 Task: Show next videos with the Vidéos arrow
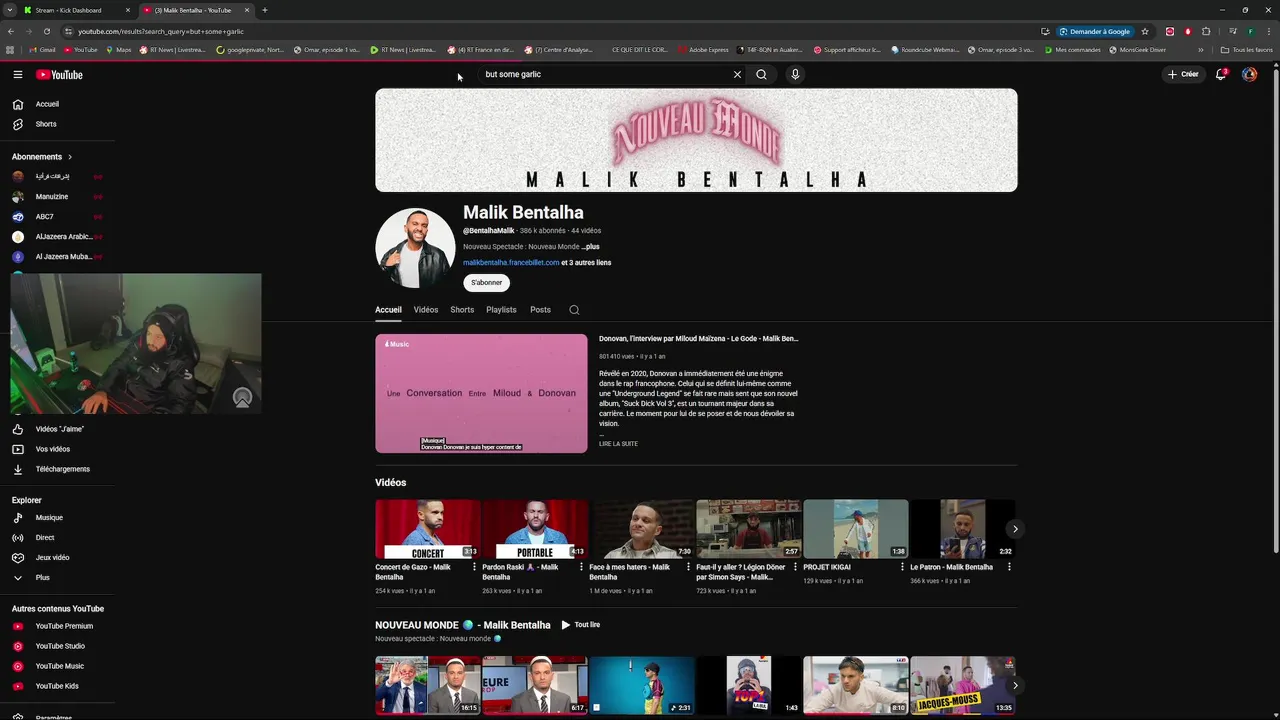[x=1015, y=529]
